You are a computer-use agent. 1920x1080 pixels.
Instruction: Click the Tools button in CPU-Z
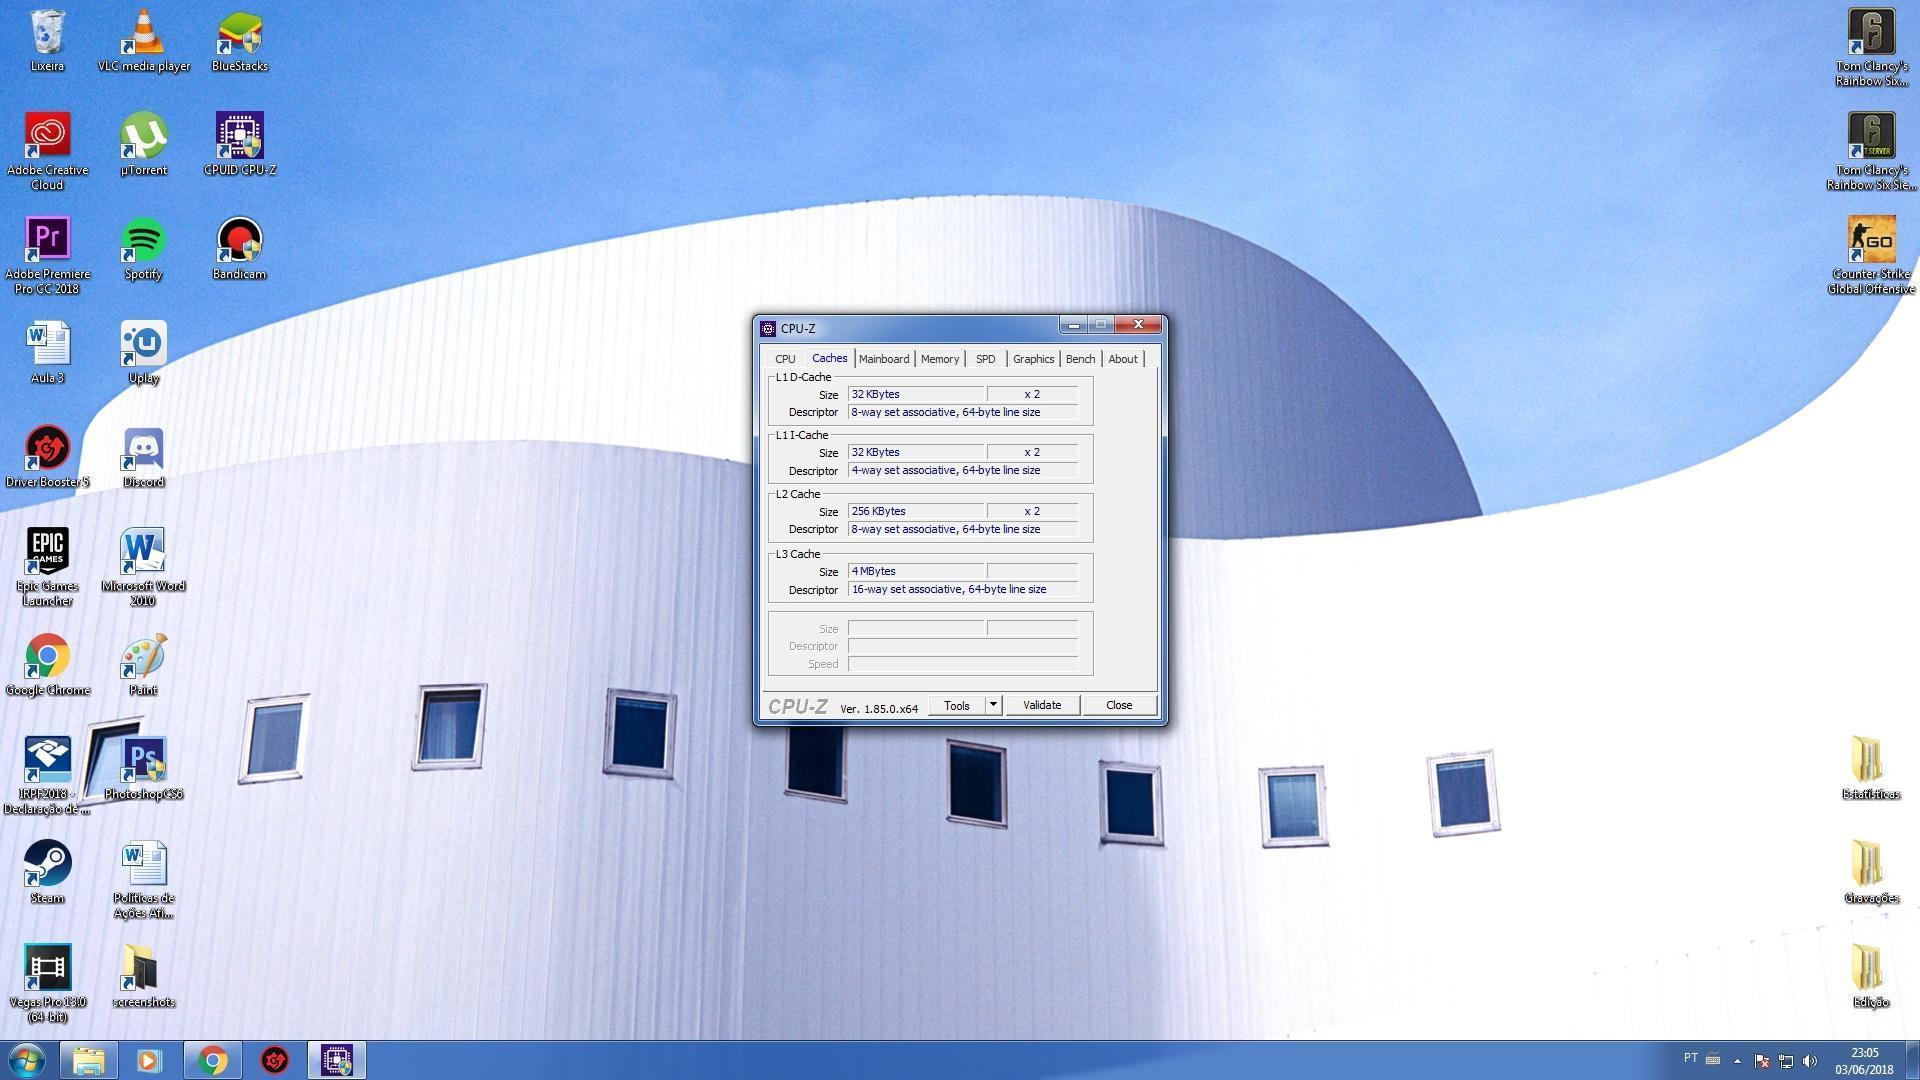coord(957,706)
